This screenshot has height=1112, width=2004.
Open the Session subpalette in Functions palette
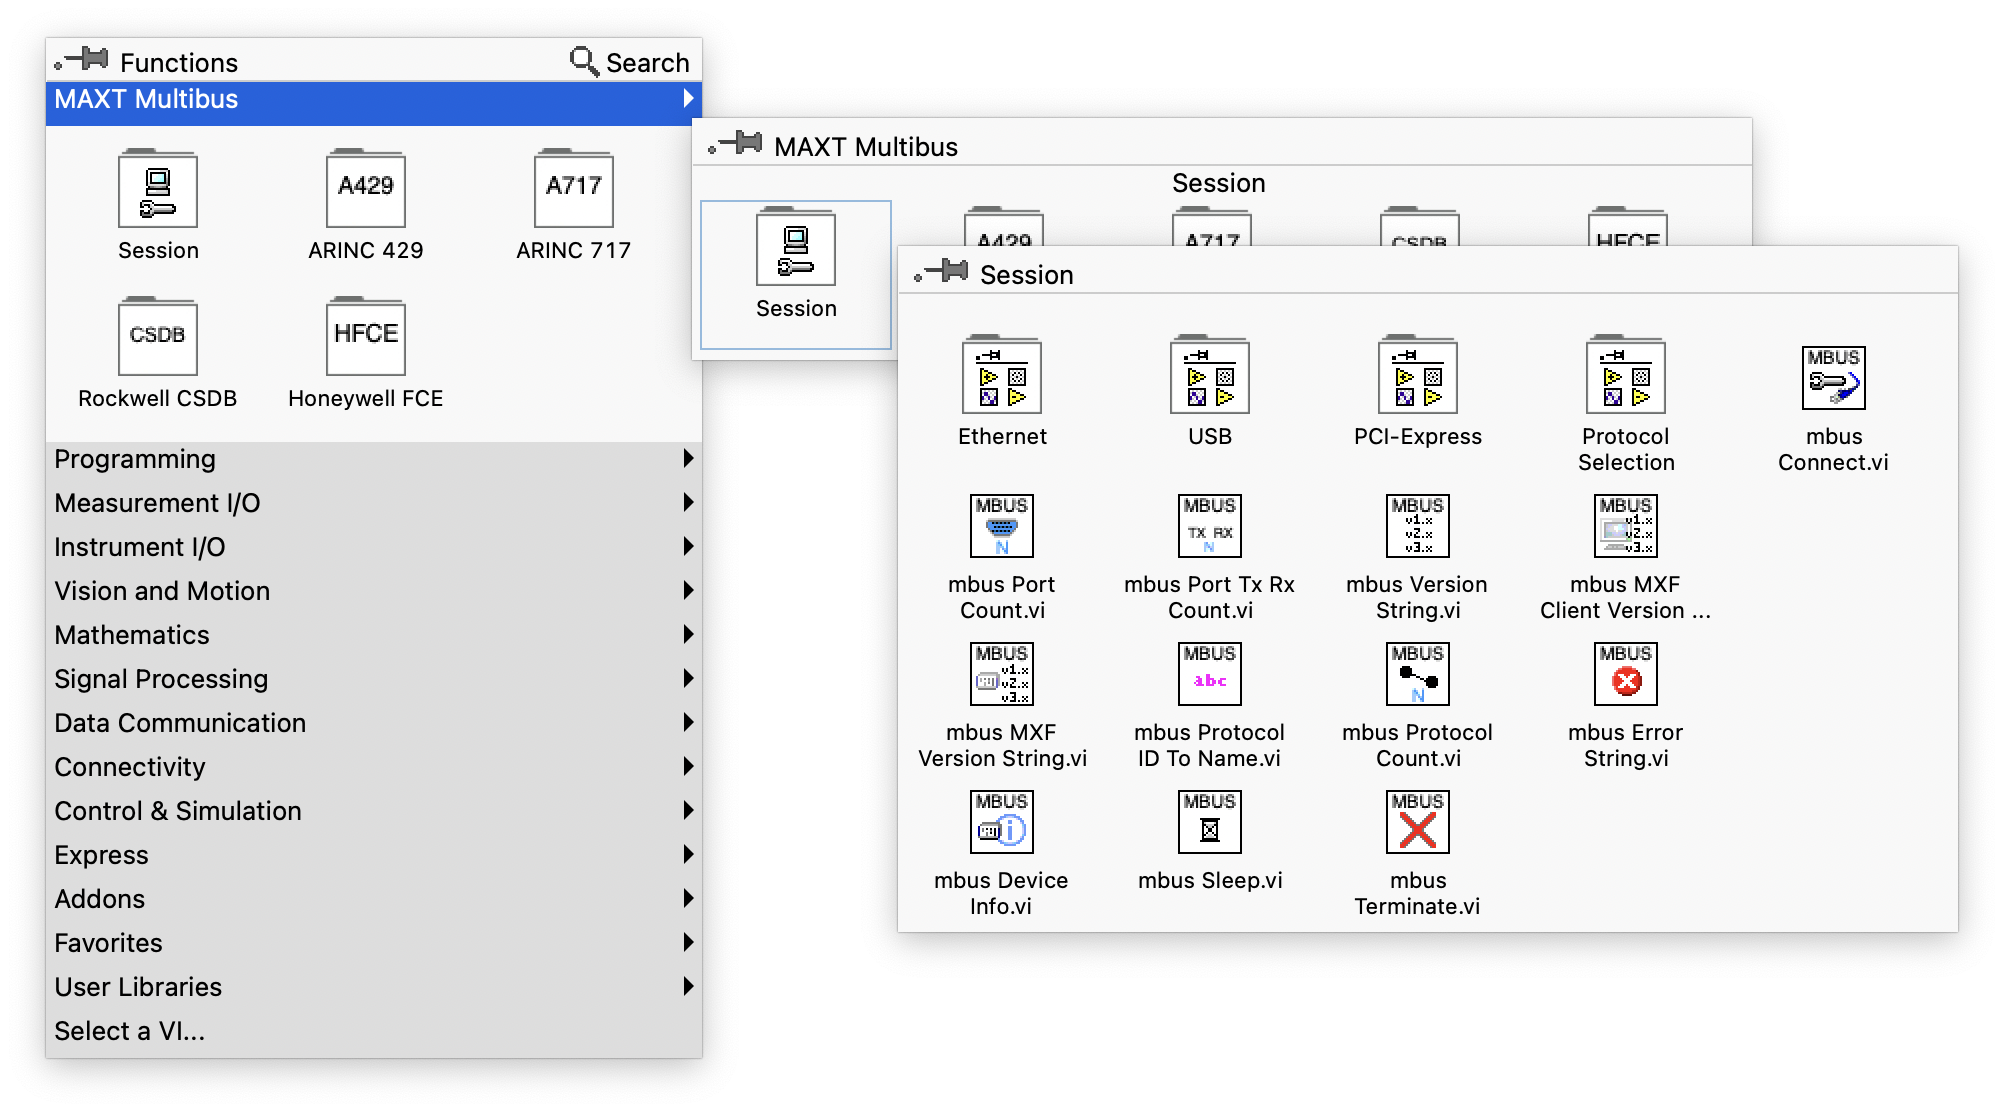click(x=158, y=189)
